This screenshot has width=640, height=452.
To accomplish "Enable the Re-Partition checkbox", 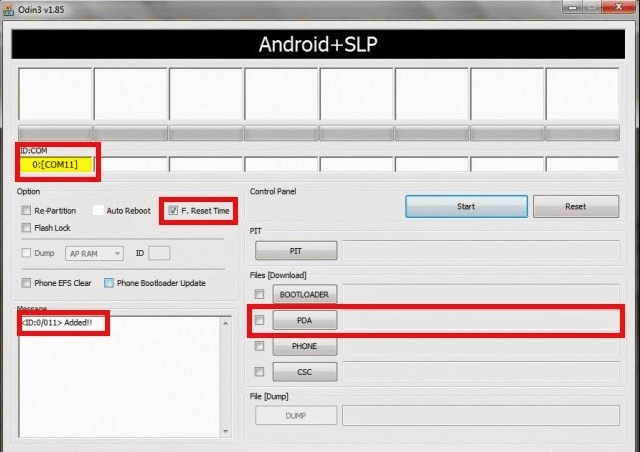I will click(x=26, y=210).
